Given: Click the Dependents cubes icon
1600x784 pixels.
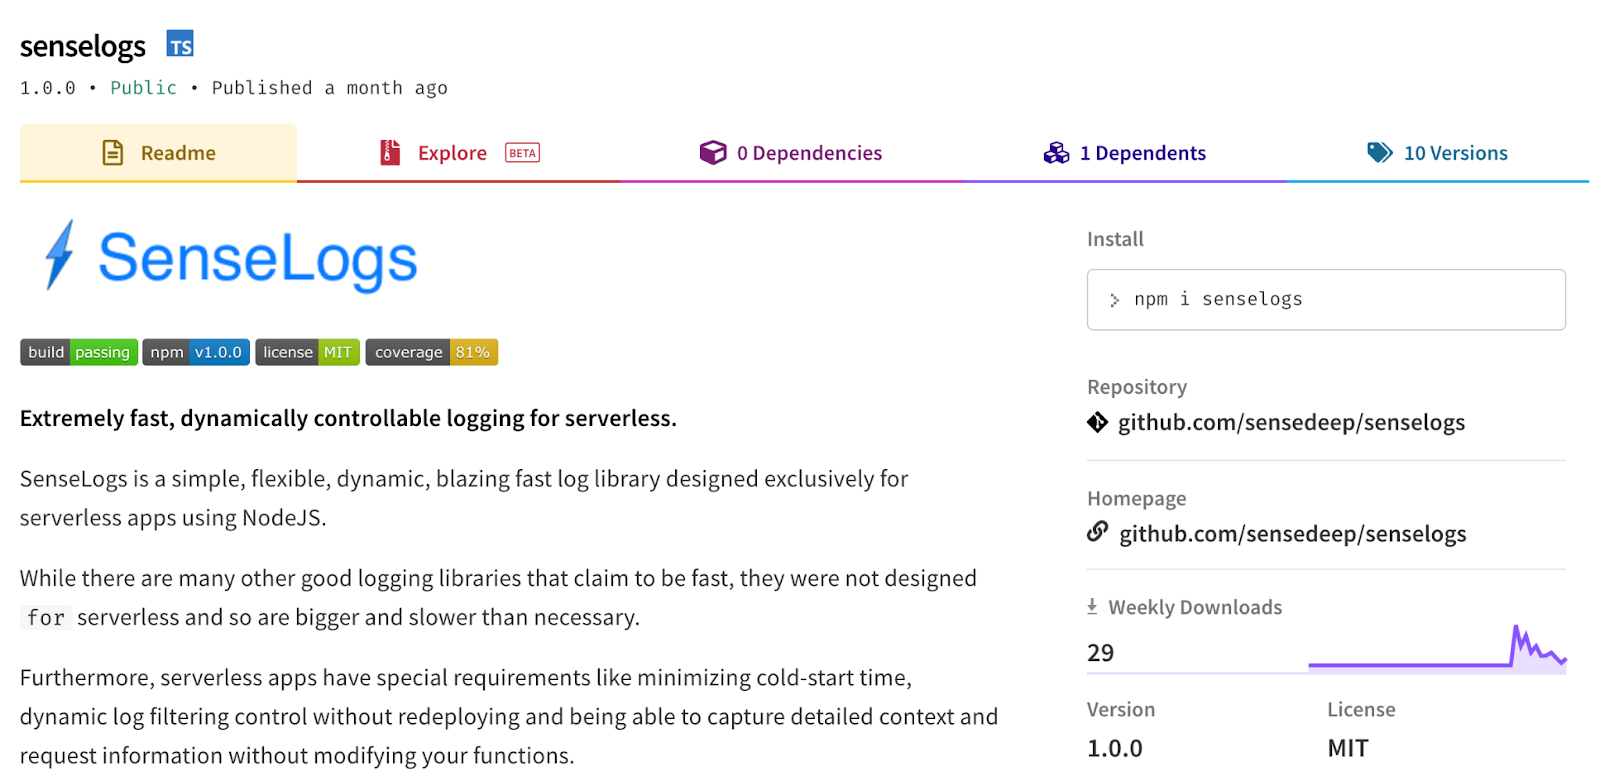Looking at the screenshot, I should [1056, 153].
